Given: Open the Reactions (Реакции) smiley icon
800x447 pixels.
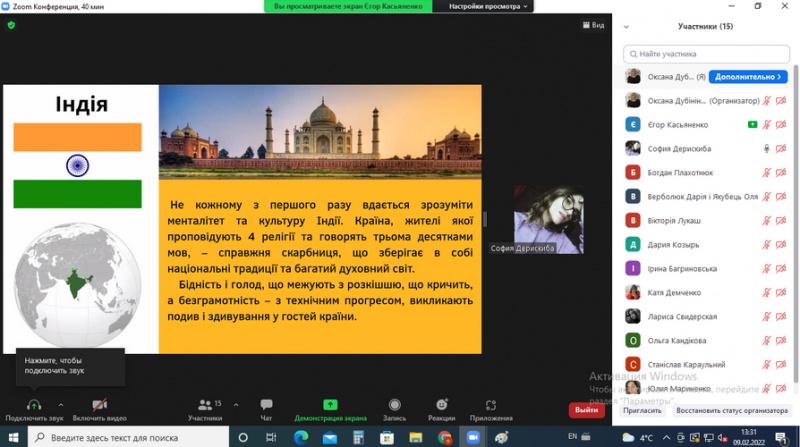Looking at the screenshot, I should 441,405.
